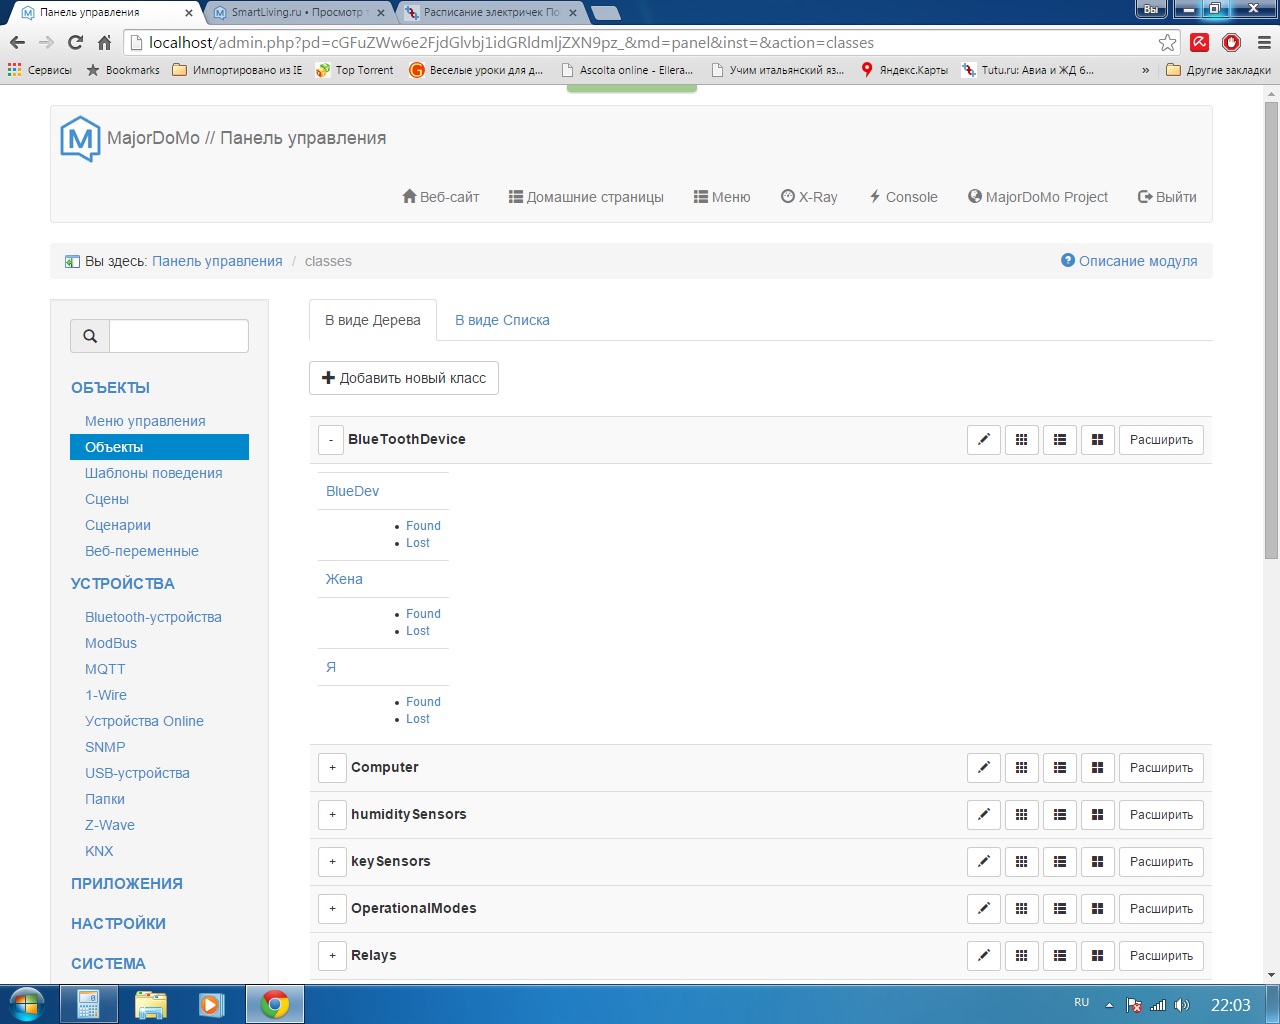
Task: Click Расширить button for Computer
Action: click(x=1161, y=768)
